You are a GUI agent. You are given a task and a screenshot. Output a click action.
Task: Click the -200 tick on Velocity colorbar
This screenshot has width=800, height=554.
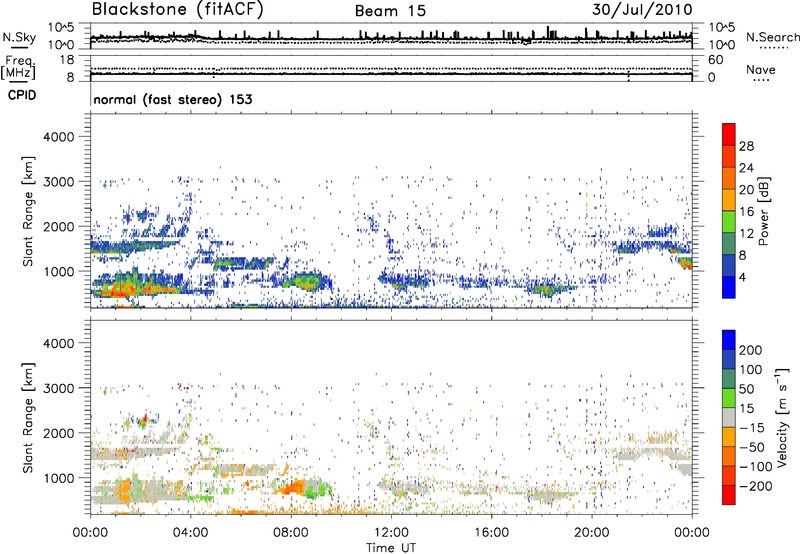click(x=756, y=486)
